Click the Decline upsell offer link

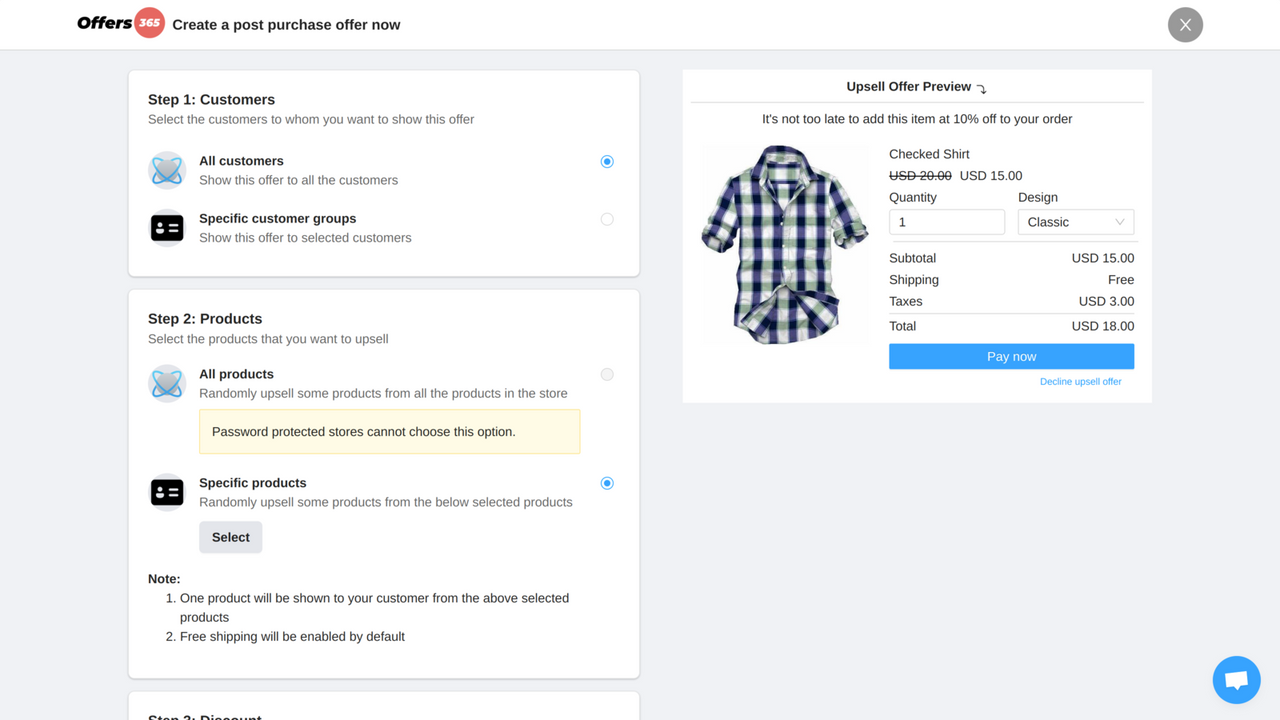1080,381
